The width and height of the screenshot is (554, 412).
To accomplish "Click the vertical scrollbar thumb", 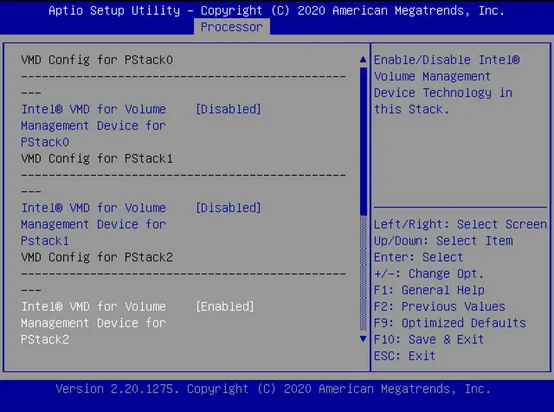I will tap(363, 141).
